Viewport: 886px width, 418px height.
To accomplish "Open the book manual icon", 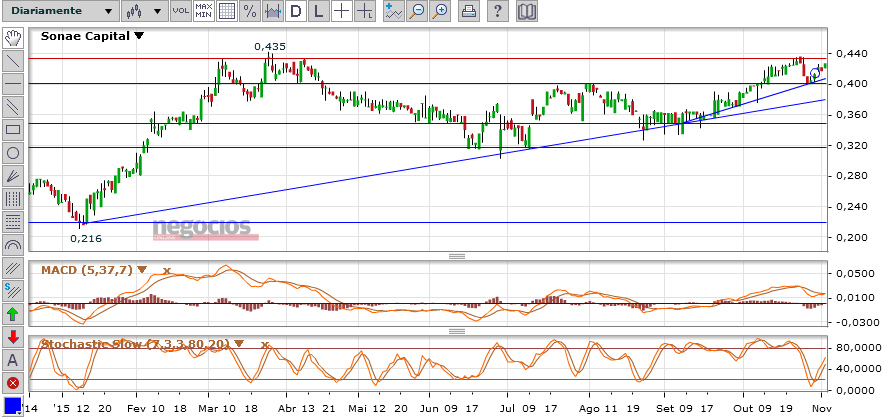I will click(x=527, y=11).
